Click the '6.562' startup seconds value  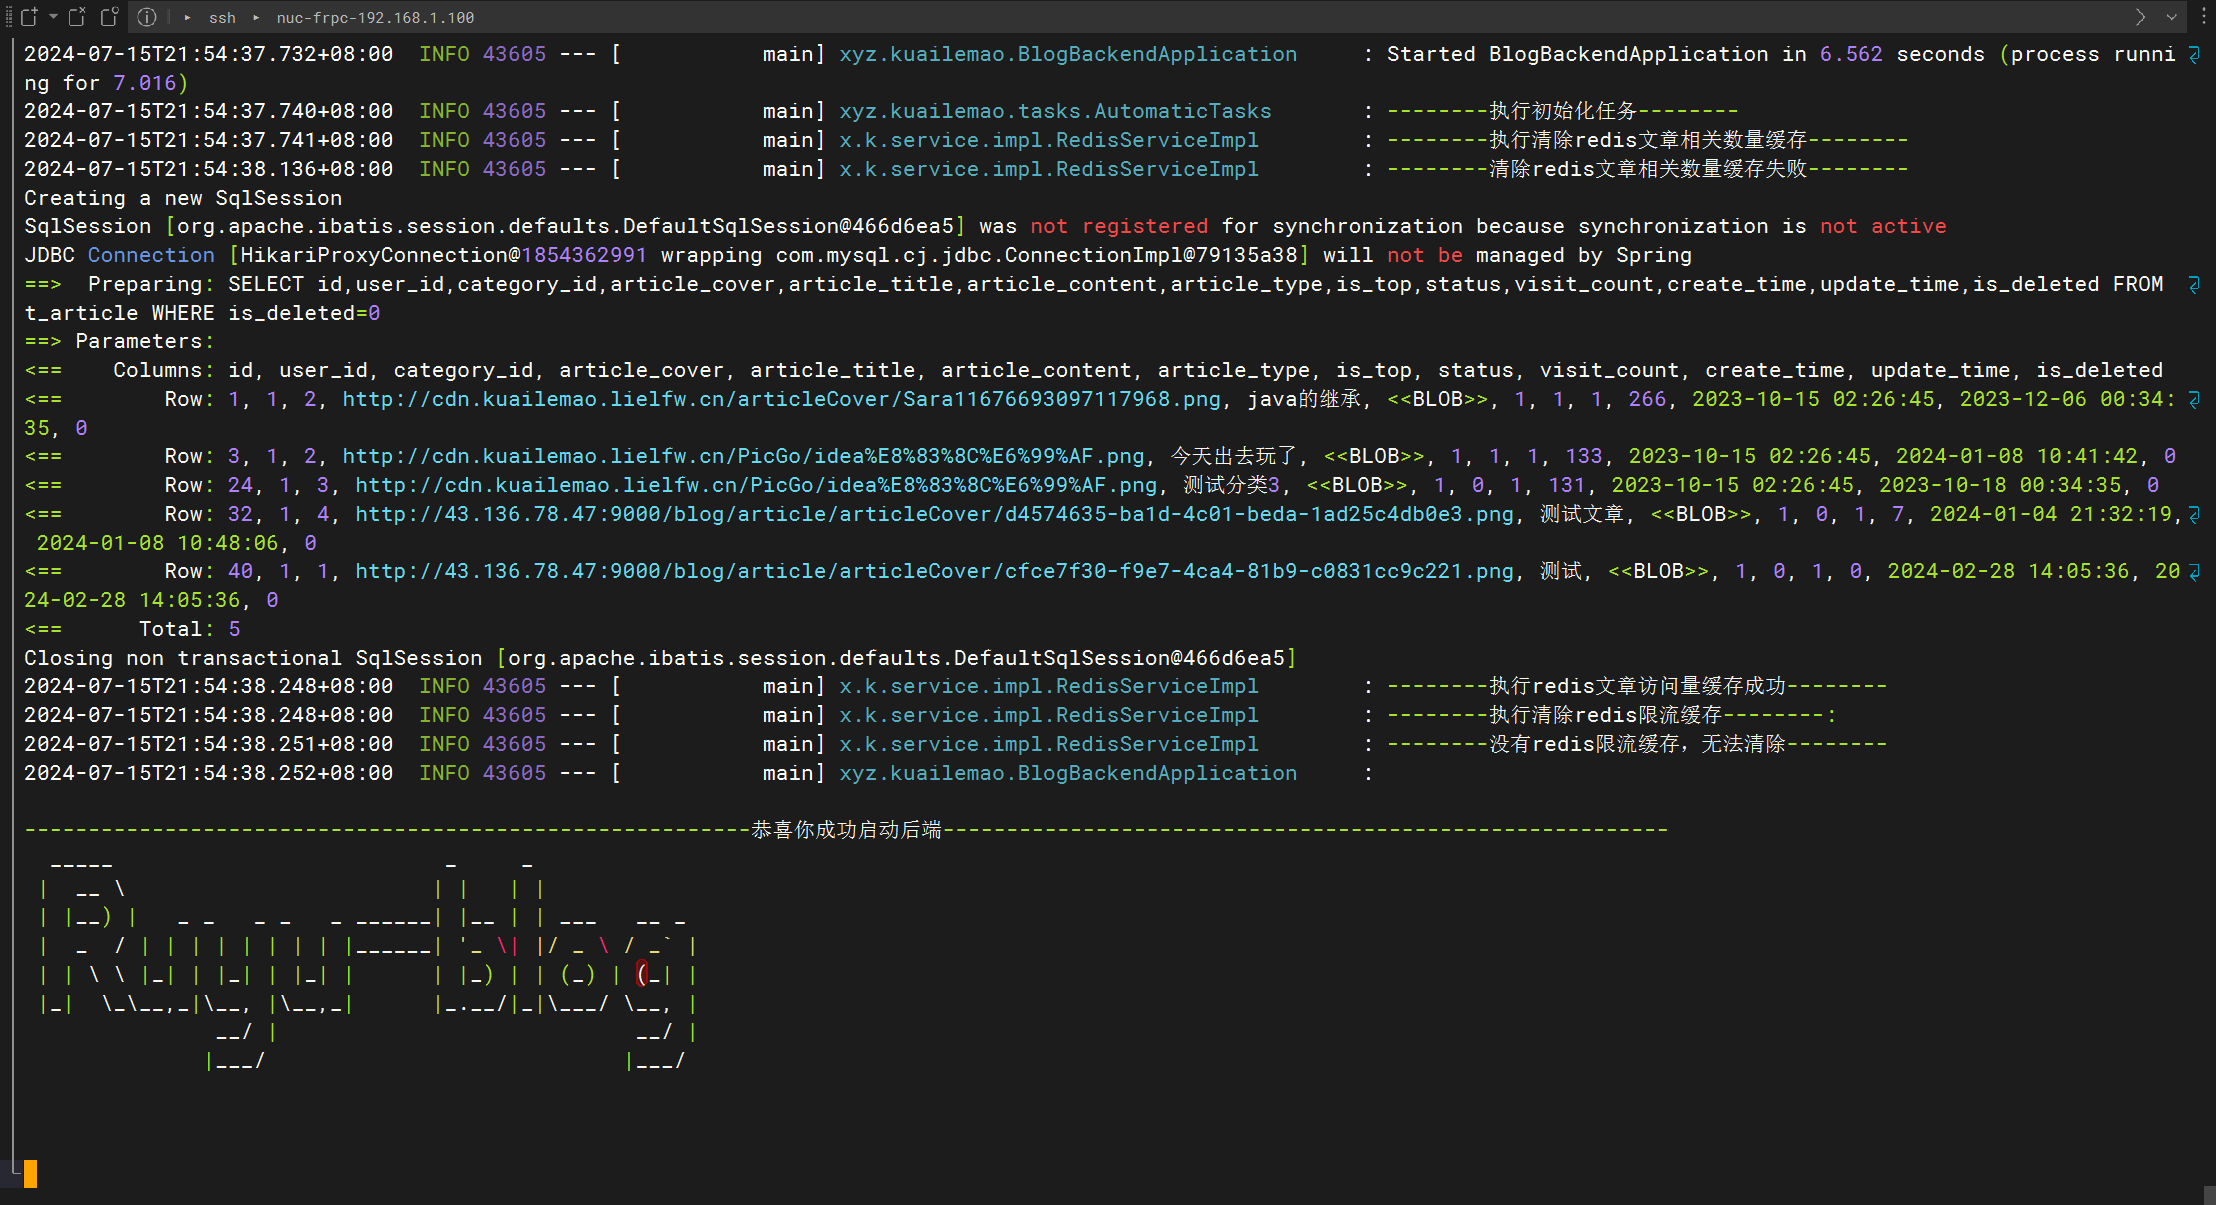click(1851, 54)
